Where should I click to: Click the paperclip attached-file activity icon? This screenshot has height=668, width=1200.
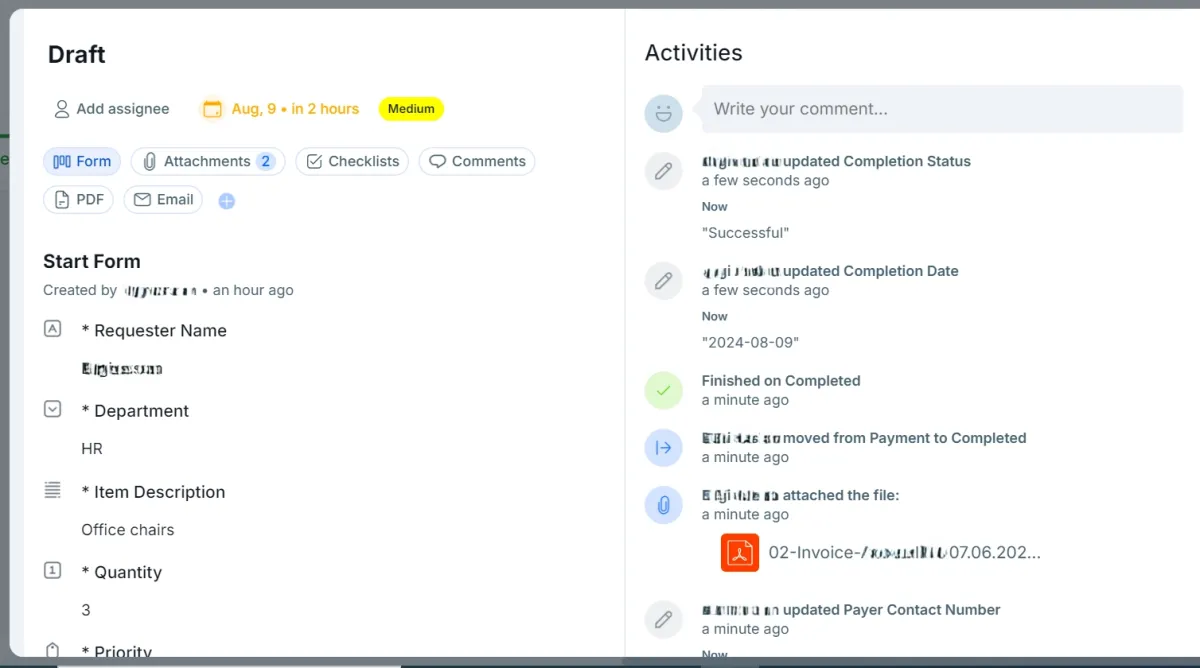[x=663, y=505]
